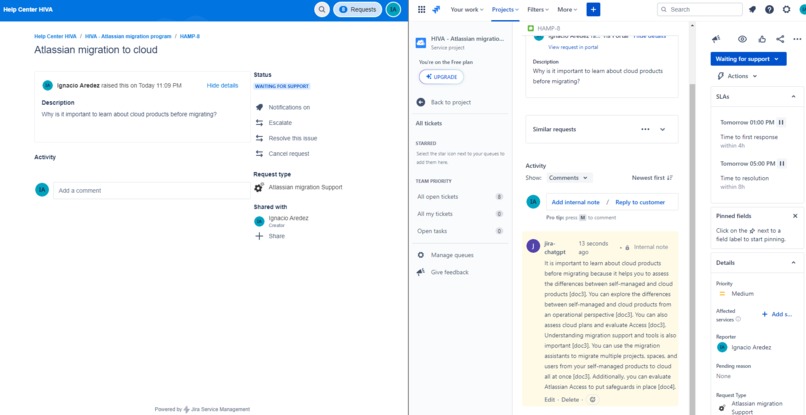Click Add internal note
Image resolution: width=806 pixels, height=415 pixels.
pos(575,203)
